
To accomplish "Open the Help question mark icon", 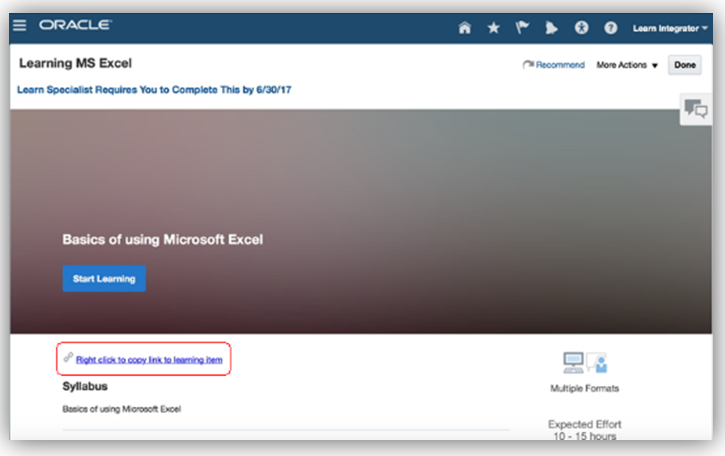I will coord(610,28).
